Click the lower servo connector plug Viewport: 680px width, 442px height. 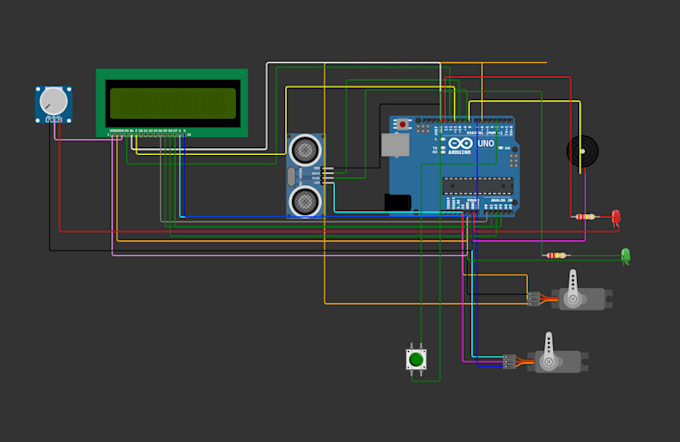pos(509,361)
